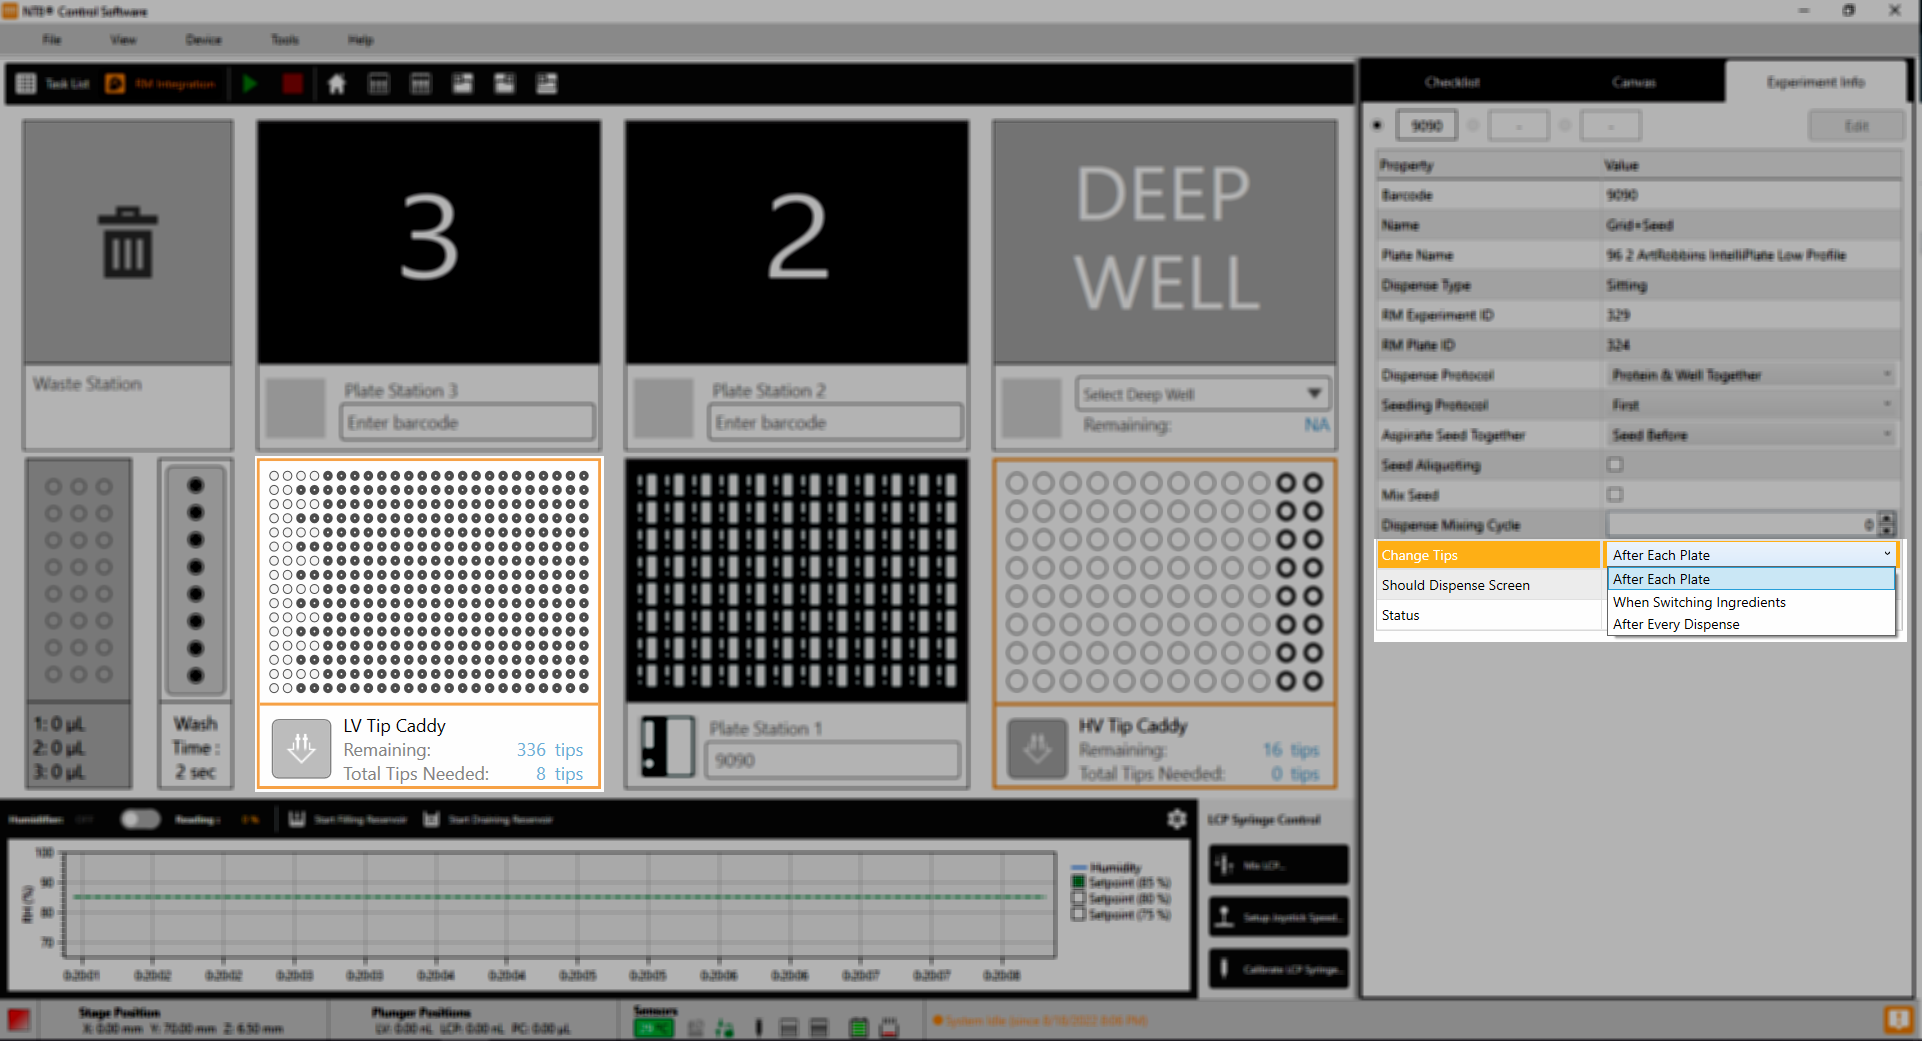
Task: Click the Waste Station trash icon
Action: [x=128, y=242]
